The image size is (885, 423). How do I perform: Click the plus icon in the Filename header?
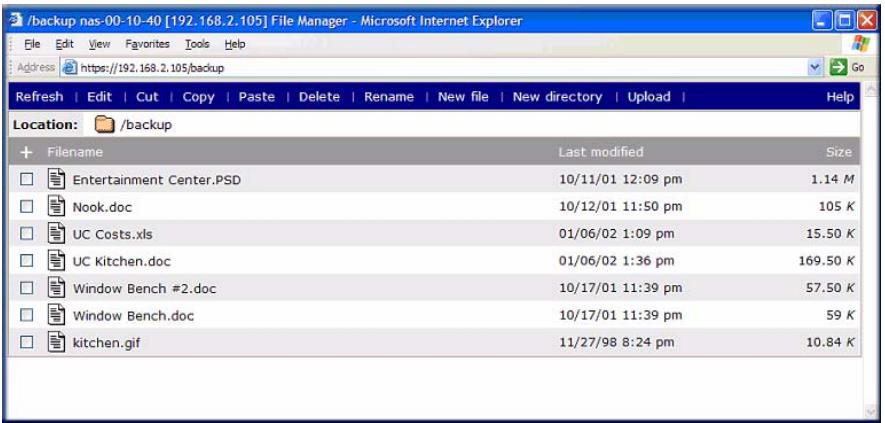point(27,152)
